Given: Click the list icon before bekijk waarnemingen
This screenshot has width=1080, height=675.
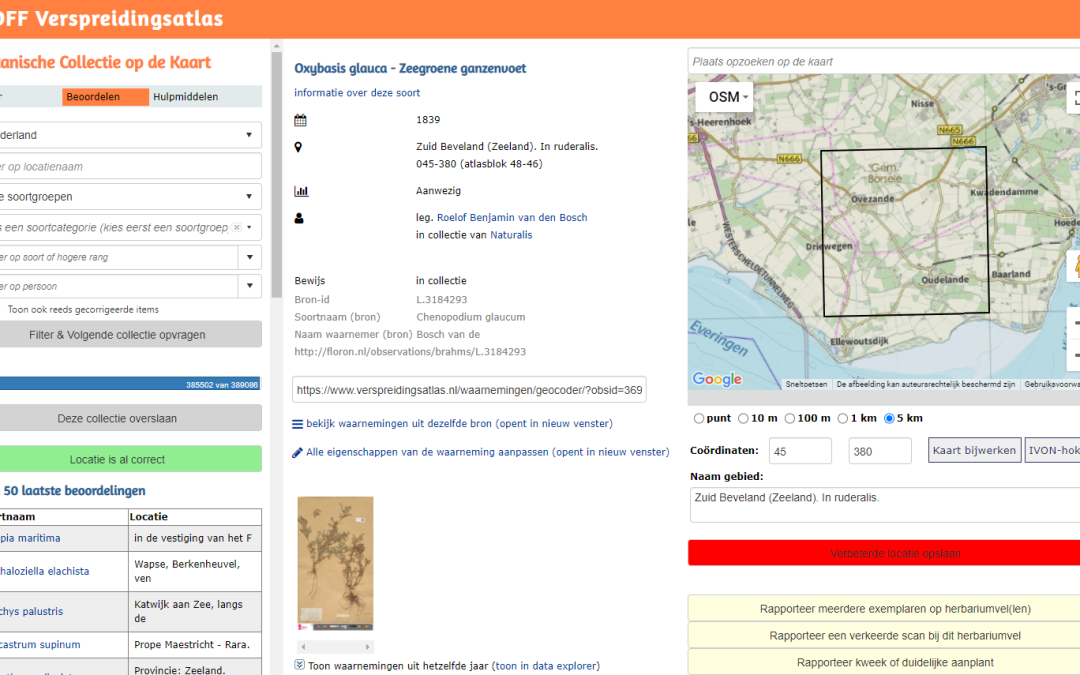Looking at the screenshot, I should click(x=298, y=424).
